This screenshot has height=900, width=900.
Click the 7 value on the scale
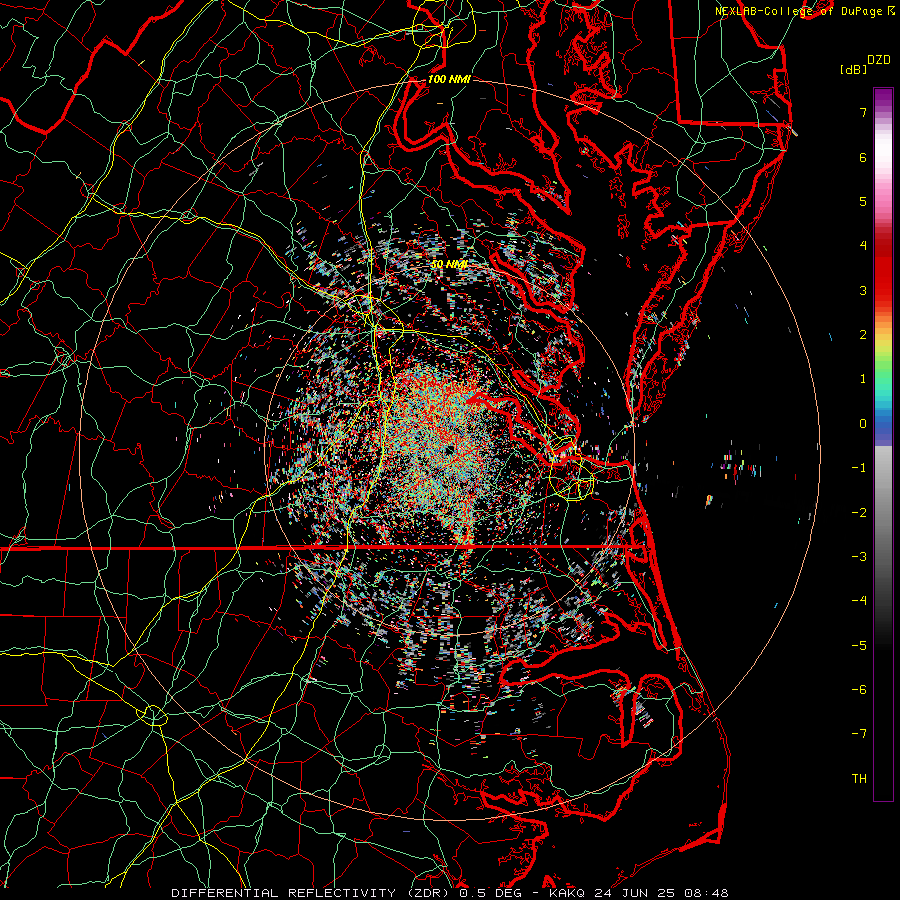pyautogui.click(x=863, y=112)
